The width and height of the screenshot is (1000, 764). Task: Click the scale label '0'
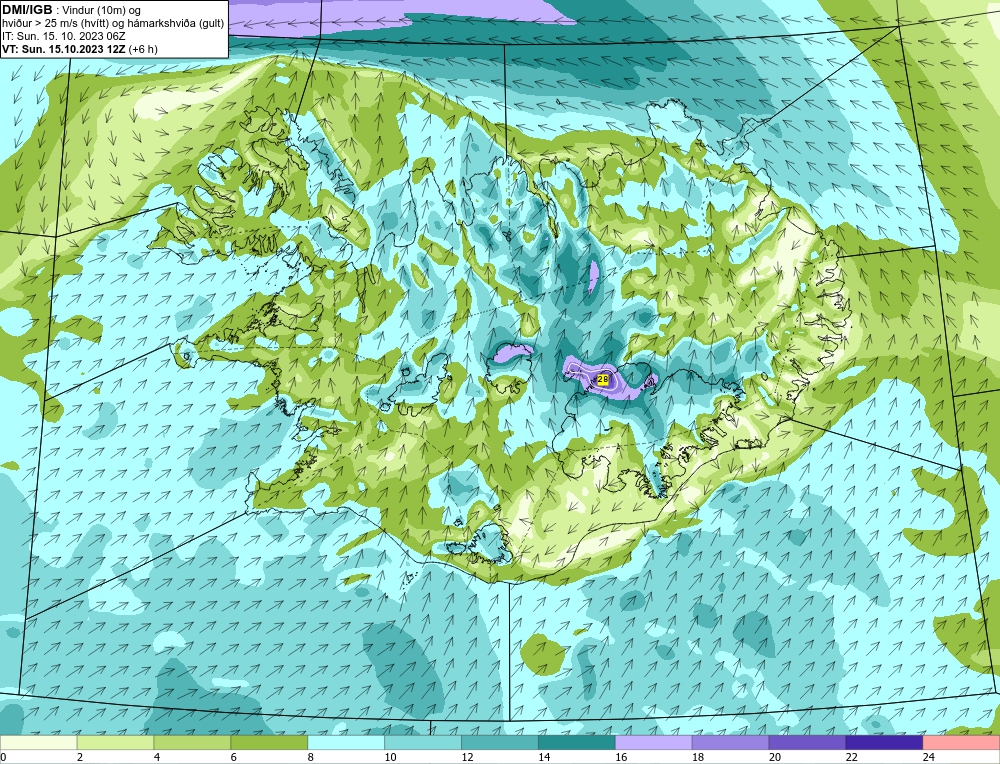[x=3, y=757]
